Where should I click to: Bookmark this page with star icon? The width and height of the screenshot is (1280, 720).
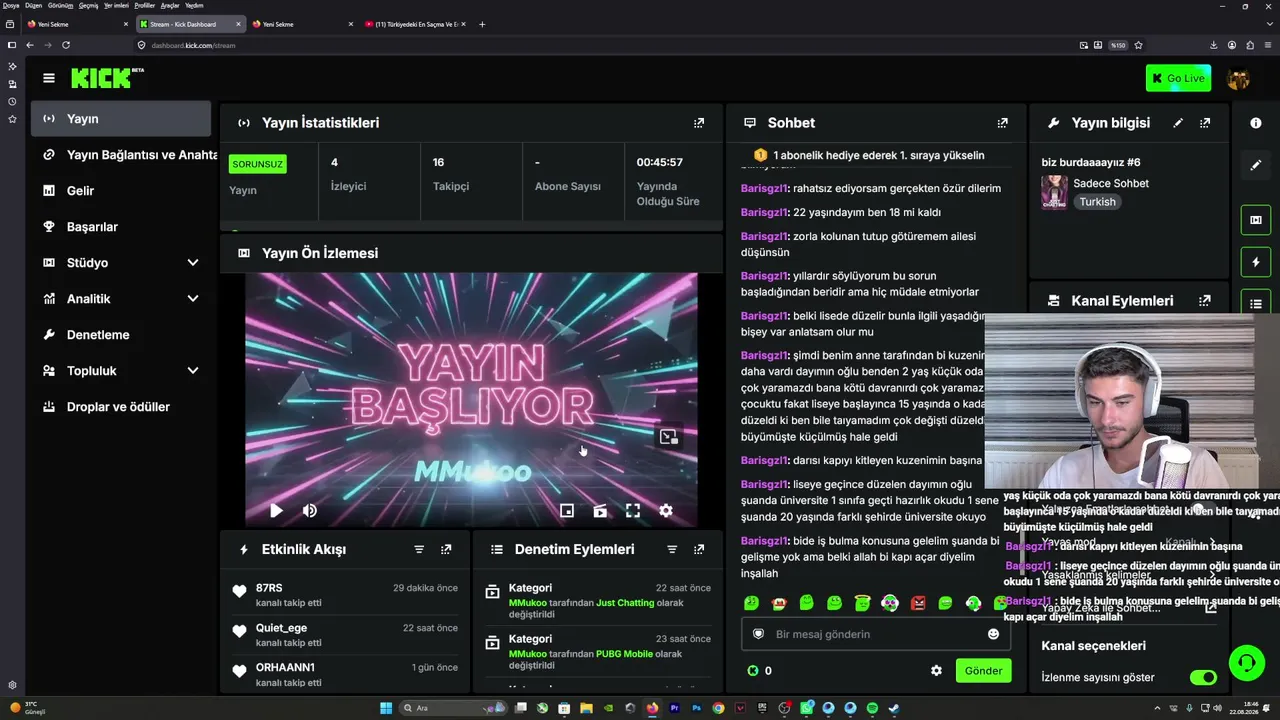[1138, 45]
